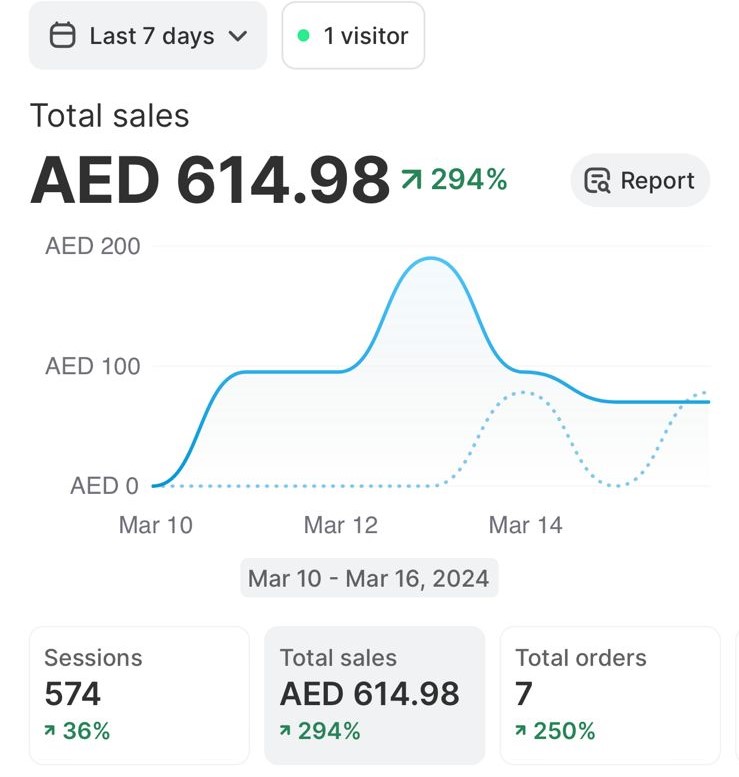Select the Sessions metric card
The width and height of the screenshot is (739, 777).
tap(139, 695)
